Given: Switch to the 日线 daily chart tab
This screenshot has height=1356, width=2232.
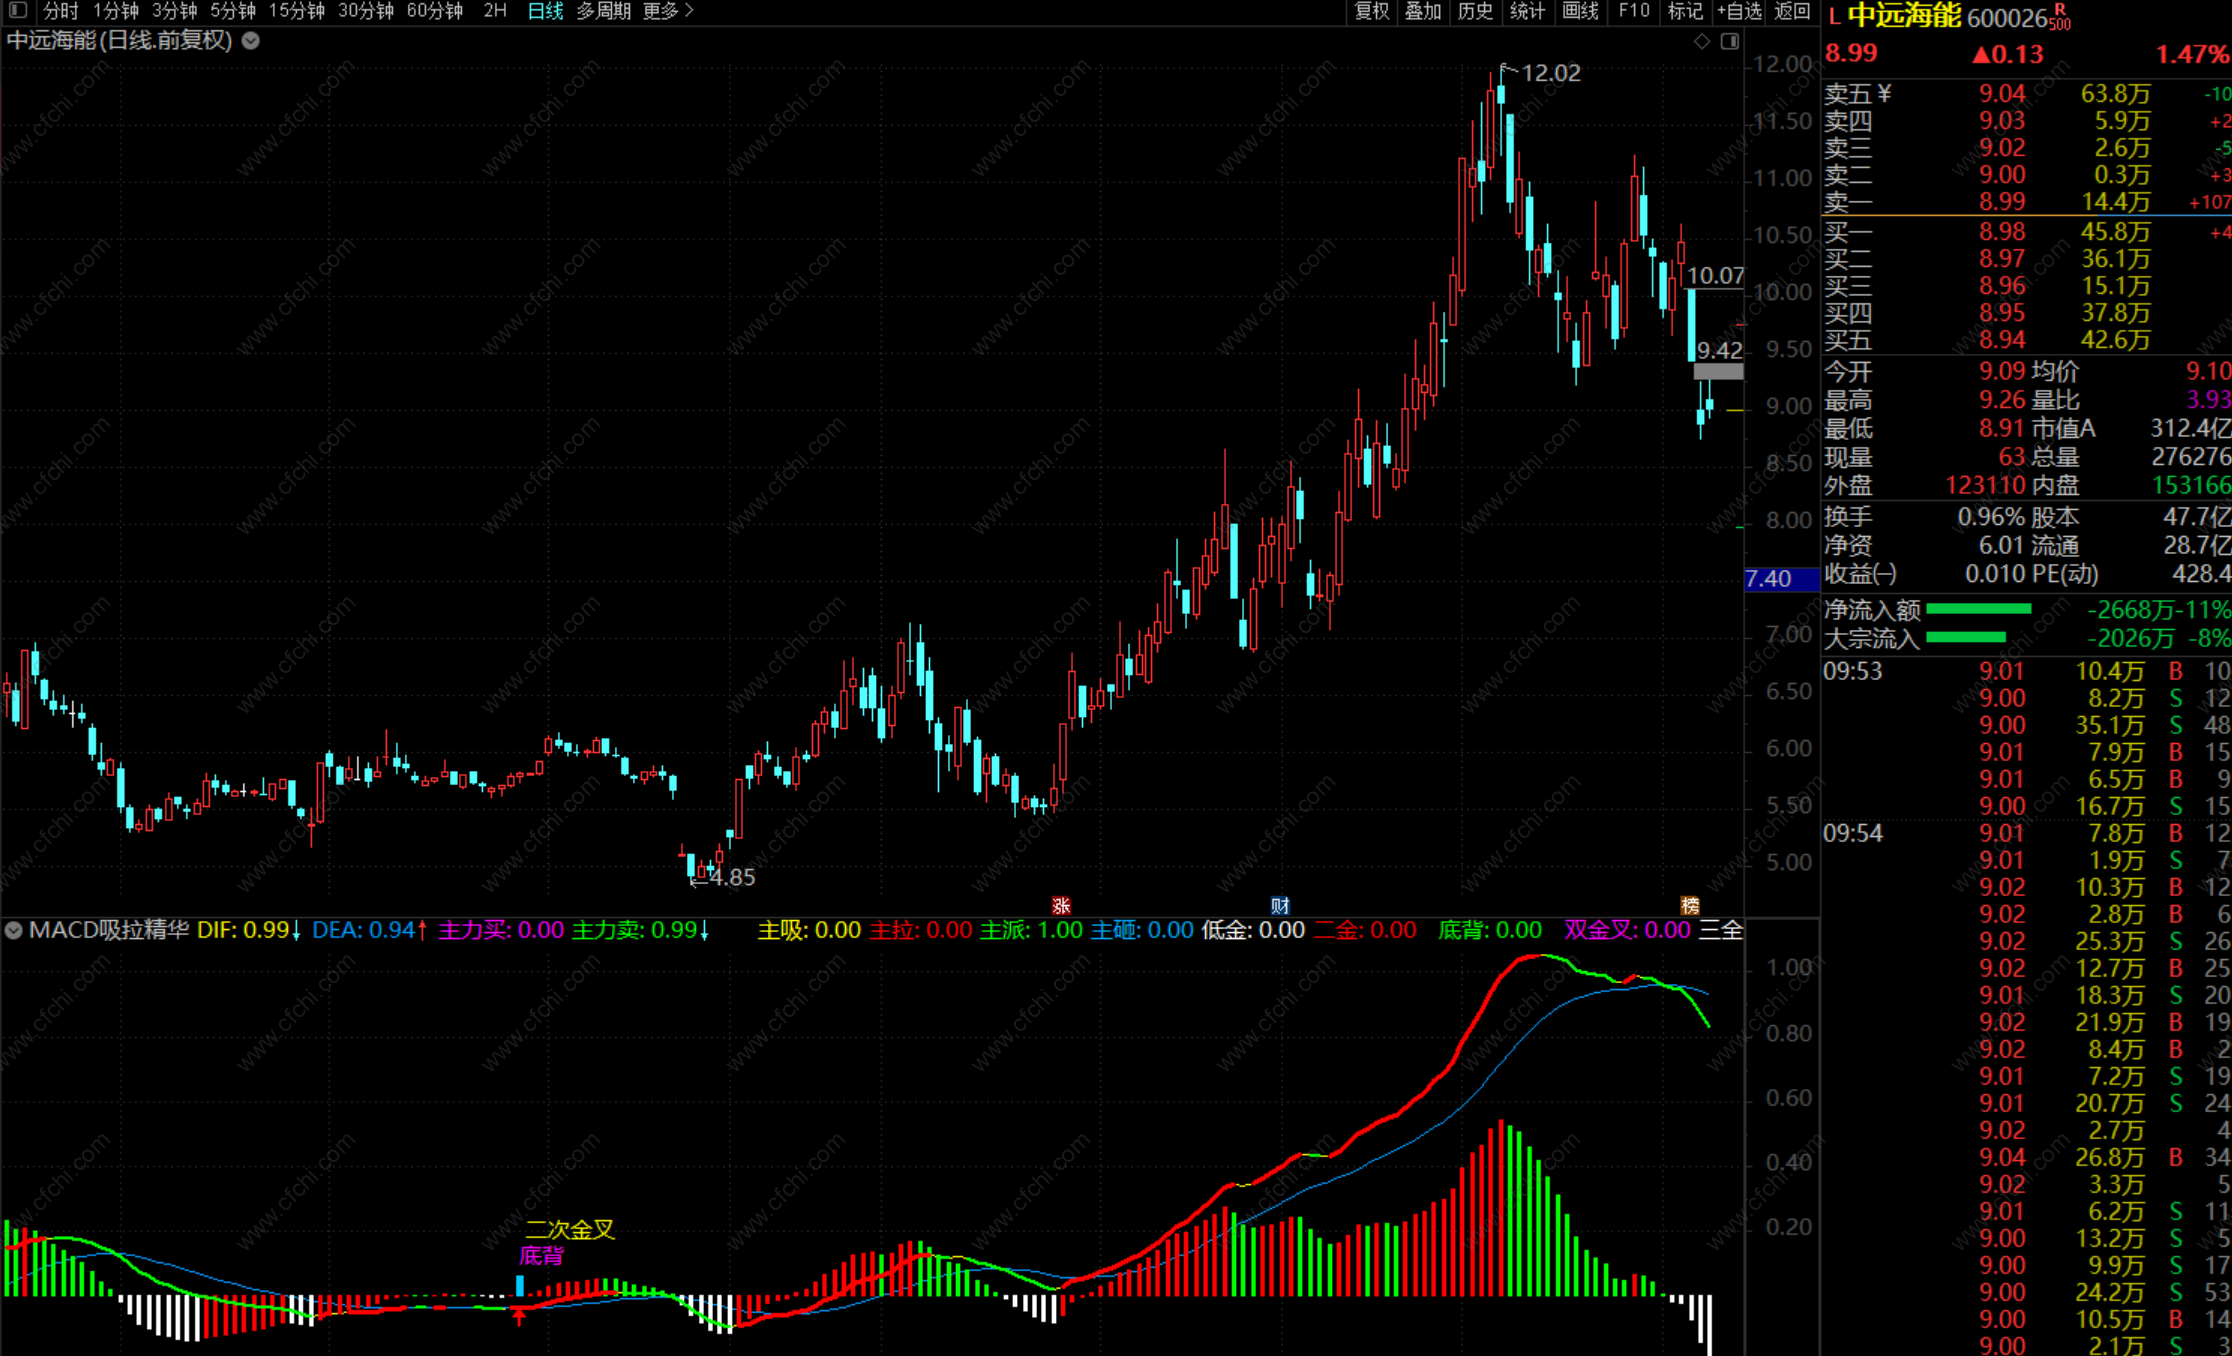Looking at the screenshot, I should coord(545,11).
